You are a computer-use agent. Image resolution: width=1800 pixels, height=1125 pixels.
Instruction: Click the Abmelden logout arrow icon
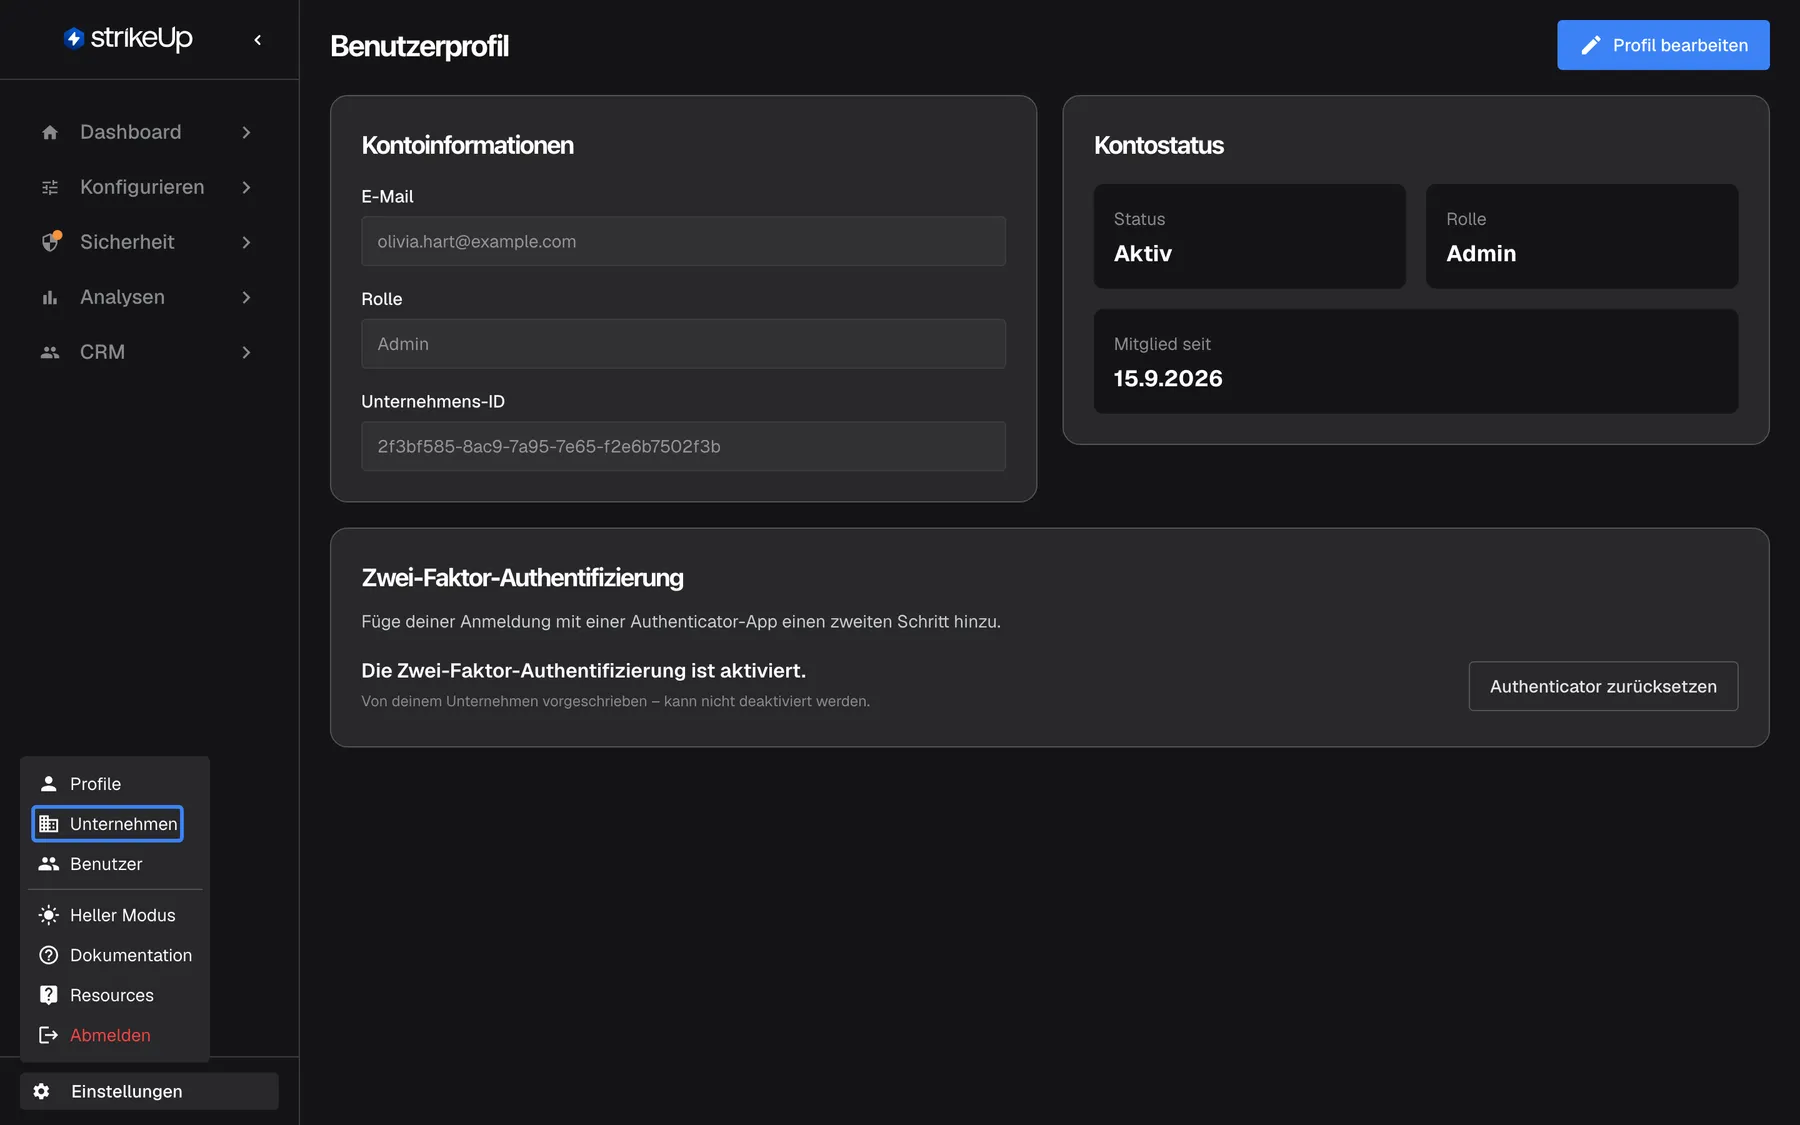[48, 1035]
